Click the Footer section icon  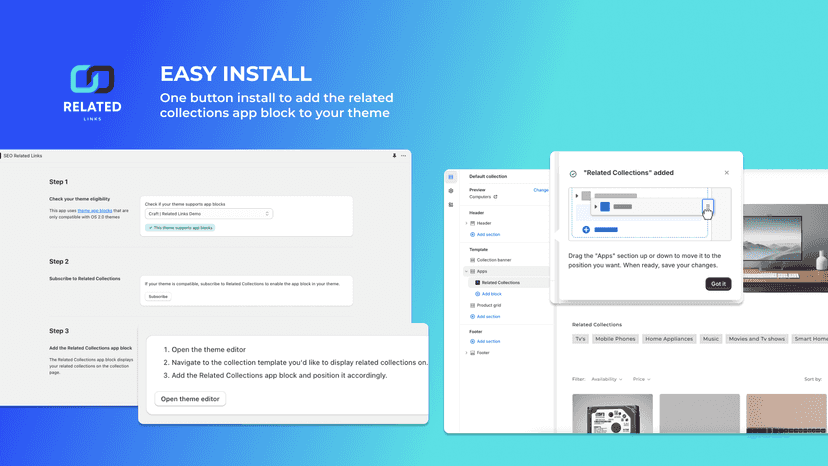point(473,353)
